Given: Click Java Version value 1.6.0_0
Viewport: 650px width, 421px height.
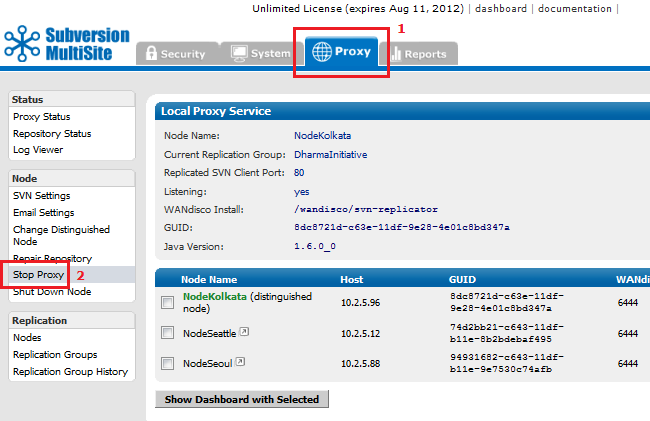Looking at the screenshot, I should [x=315, y=246].
